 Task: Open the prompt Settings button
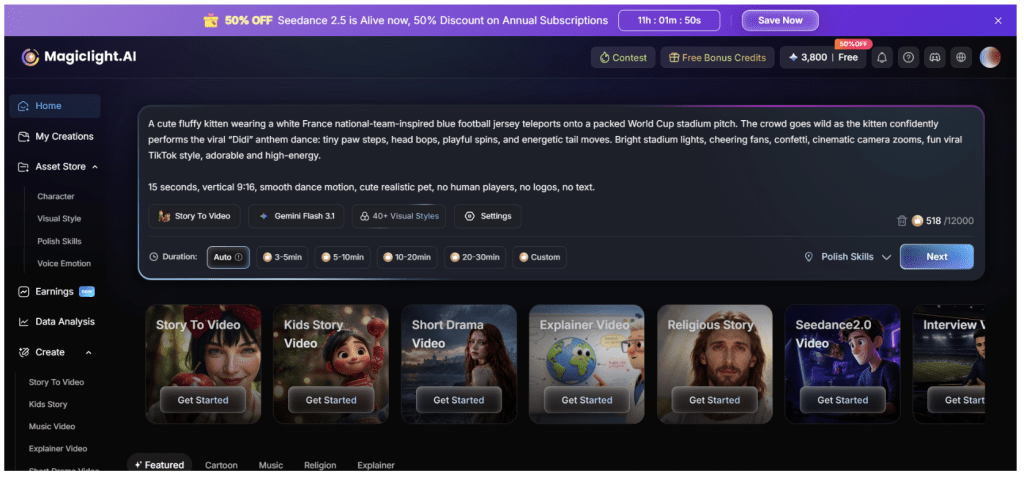(487, 216)
